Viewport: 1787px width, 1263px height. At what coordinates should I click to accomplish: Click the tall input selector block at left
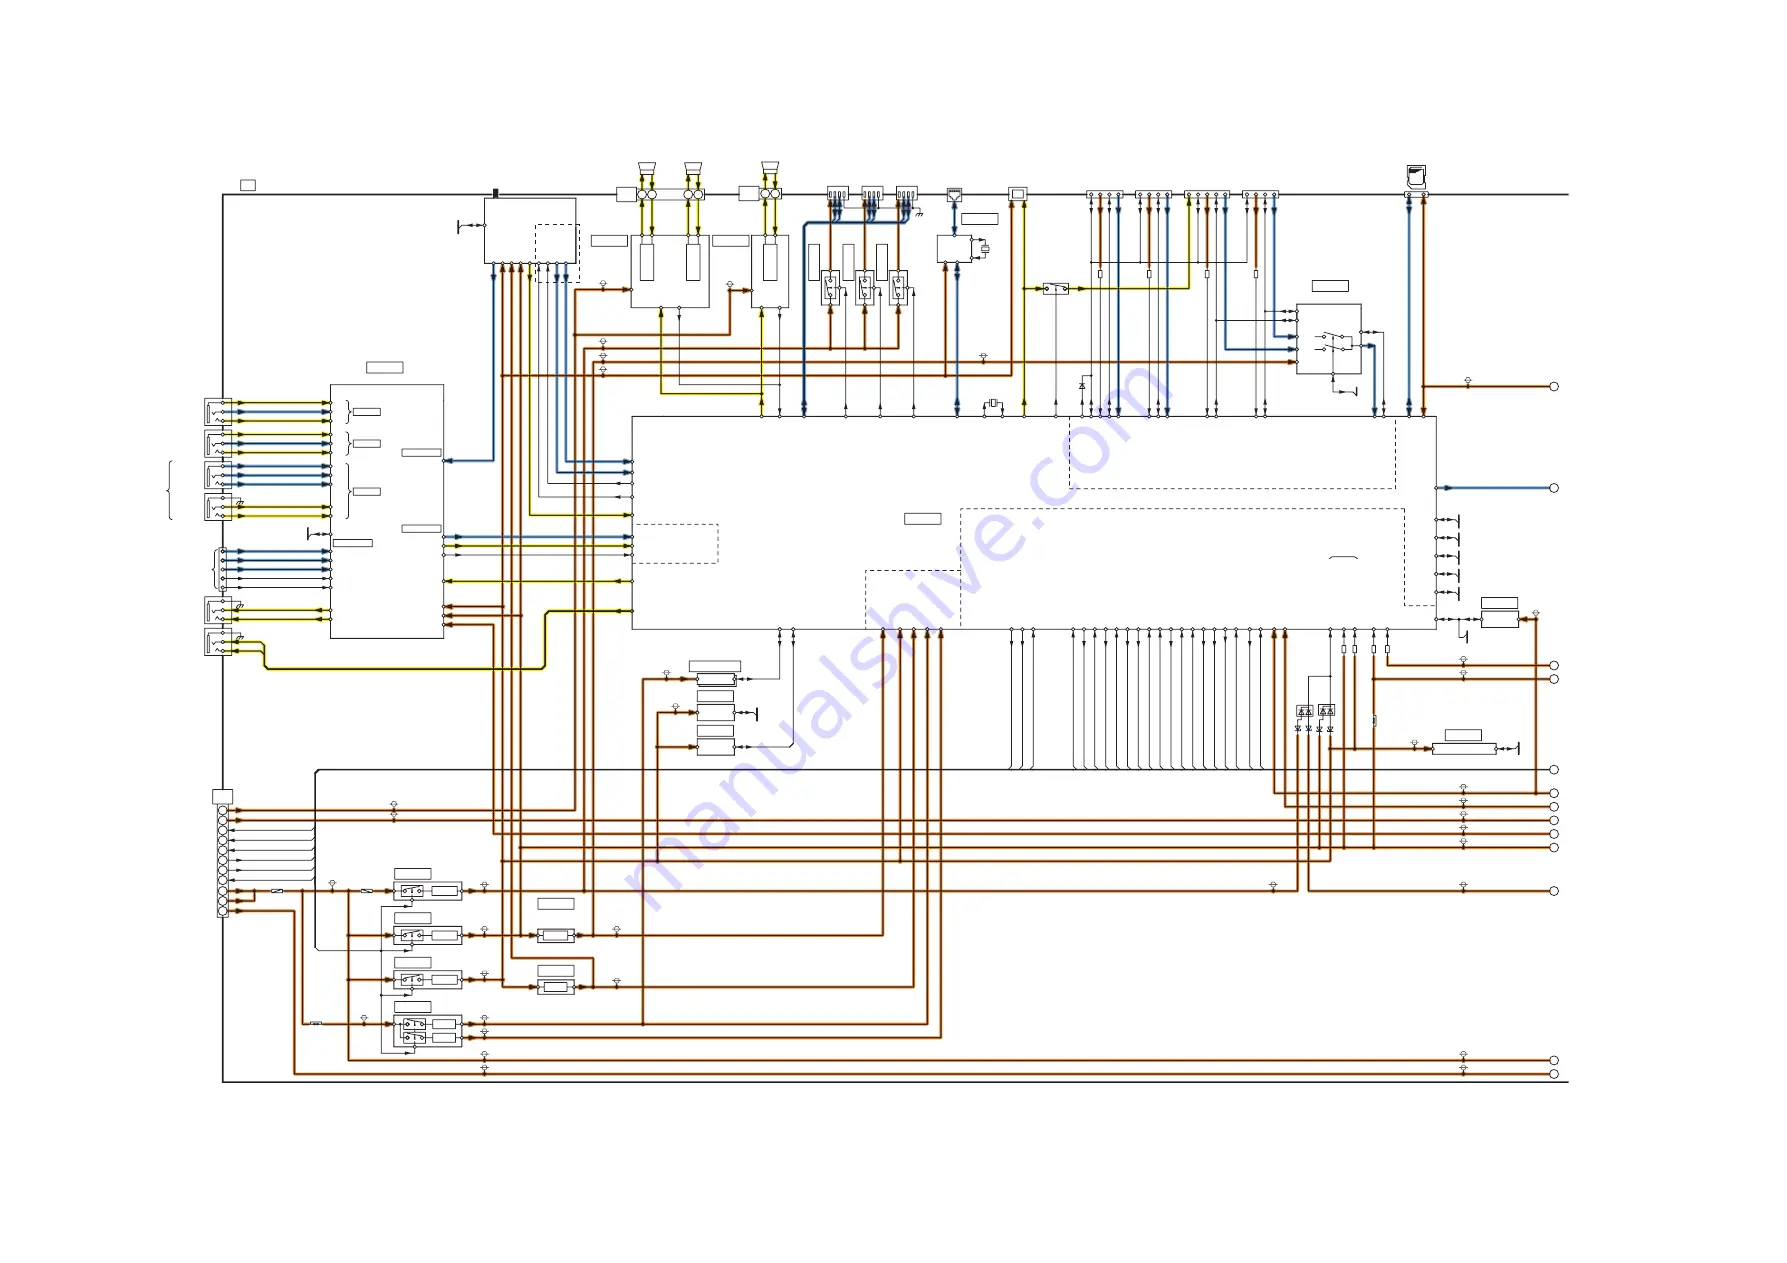click(x=387, y=511)
